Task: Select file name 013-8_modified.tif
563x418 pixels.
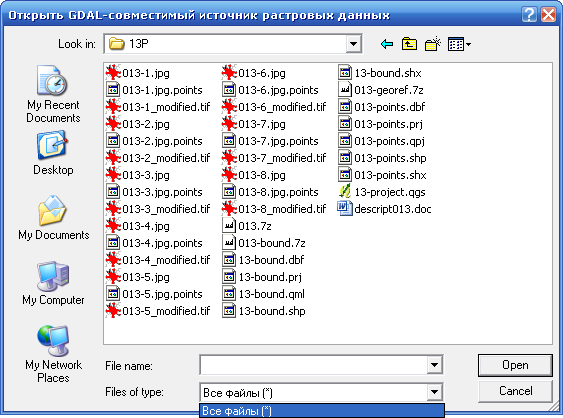Action: pyautogui.click(x=282, y=209)
